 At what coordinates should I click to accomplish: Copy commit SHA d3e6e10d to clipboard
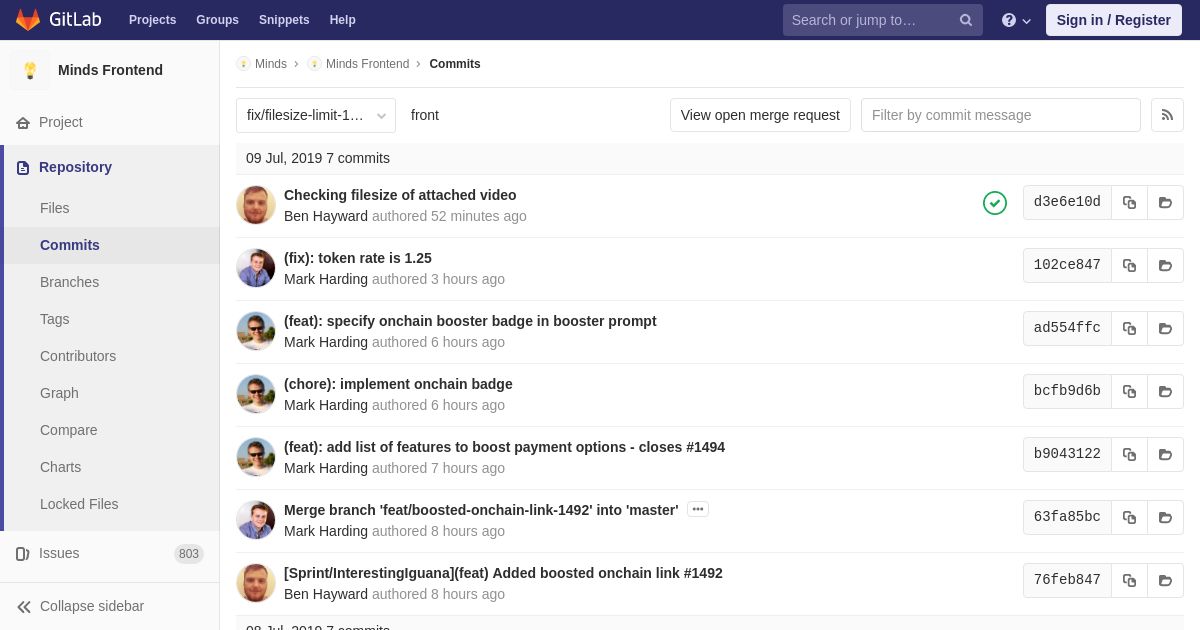(1129, 202)
